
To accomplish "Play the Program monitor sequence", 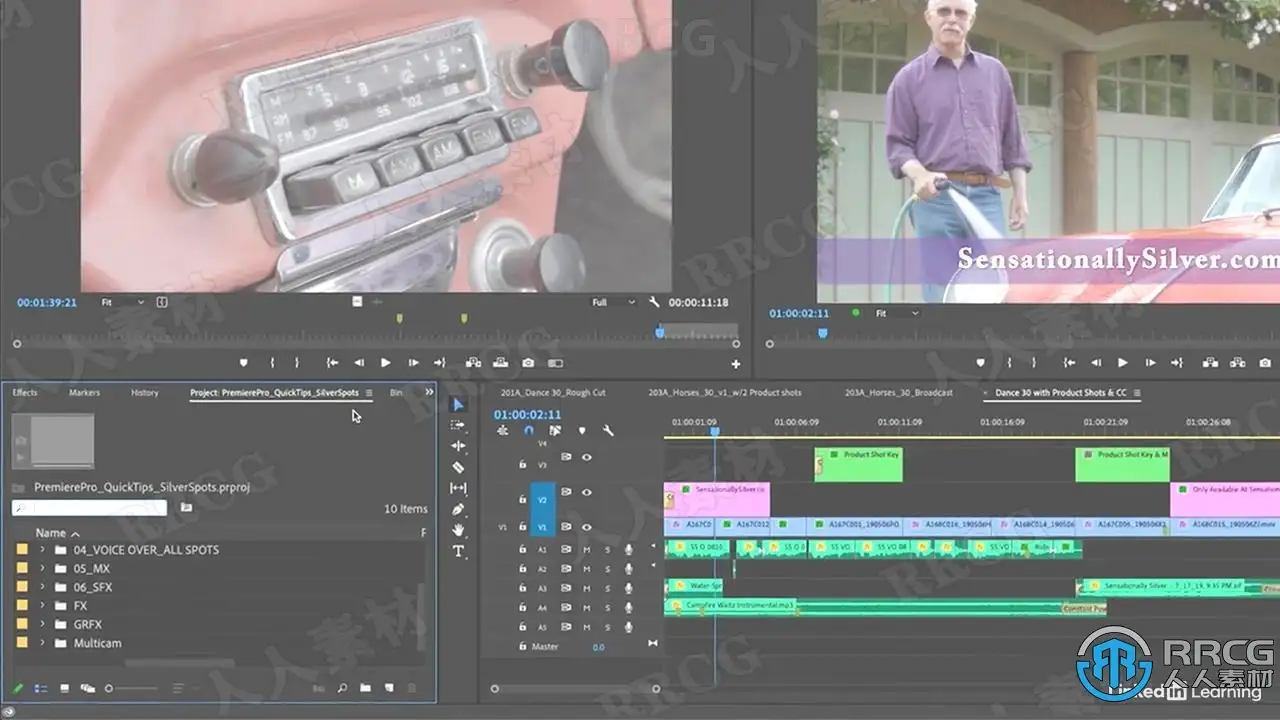I will [1122, 363].
